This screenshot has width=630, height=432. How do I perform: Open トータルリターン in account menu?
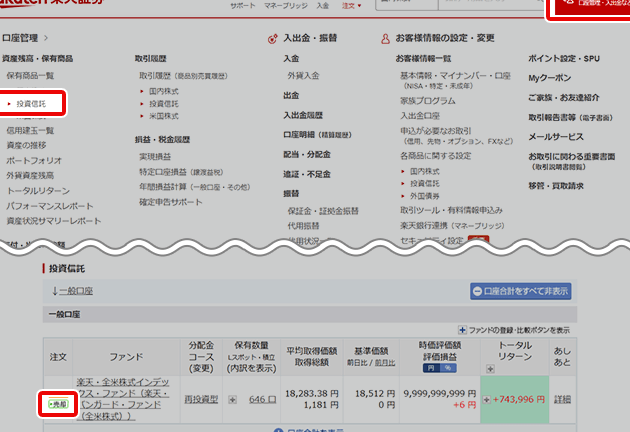coord(38,190)
